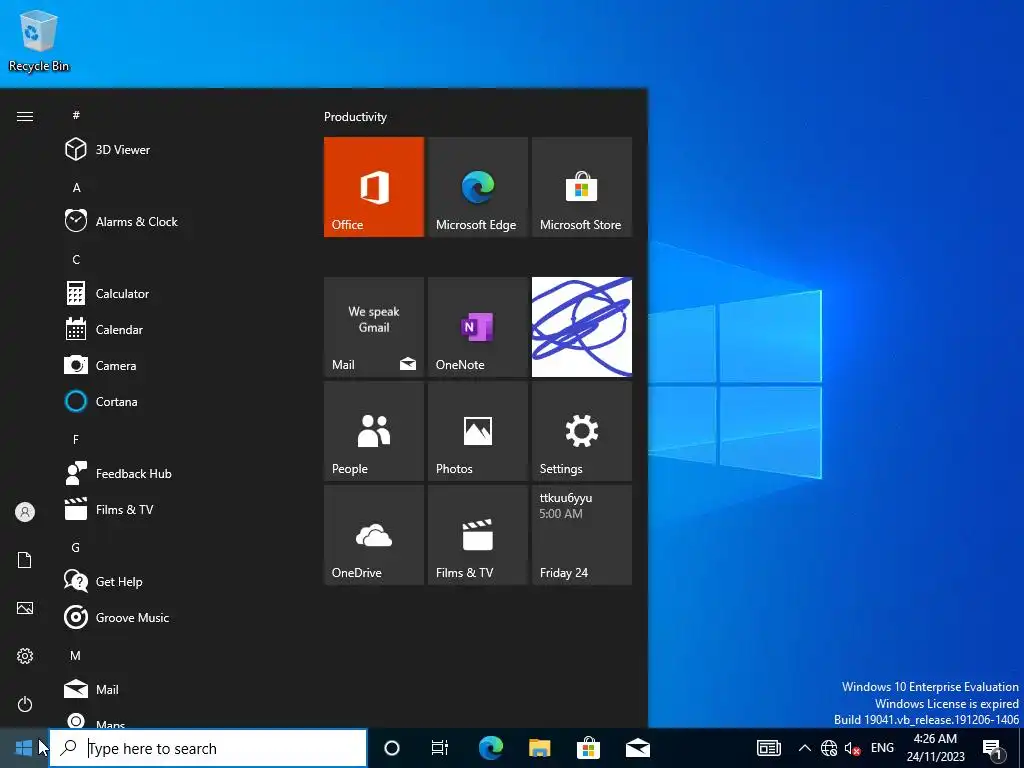Open Settings gear in Start sidebar
Viewport: 1024px width, 768px height.
pyautogui.click(x=25, y=656)
